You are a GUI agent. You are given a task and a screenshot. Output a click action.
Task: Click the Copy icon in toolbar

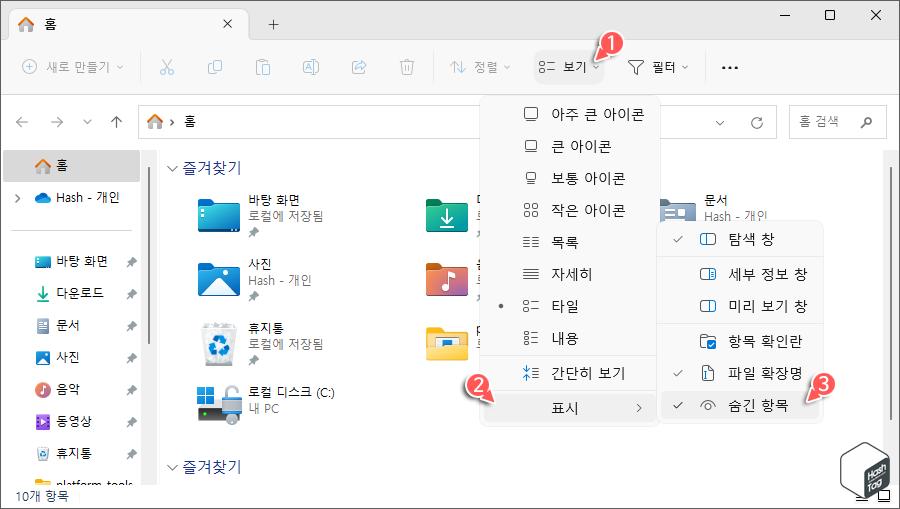[215, 67]
